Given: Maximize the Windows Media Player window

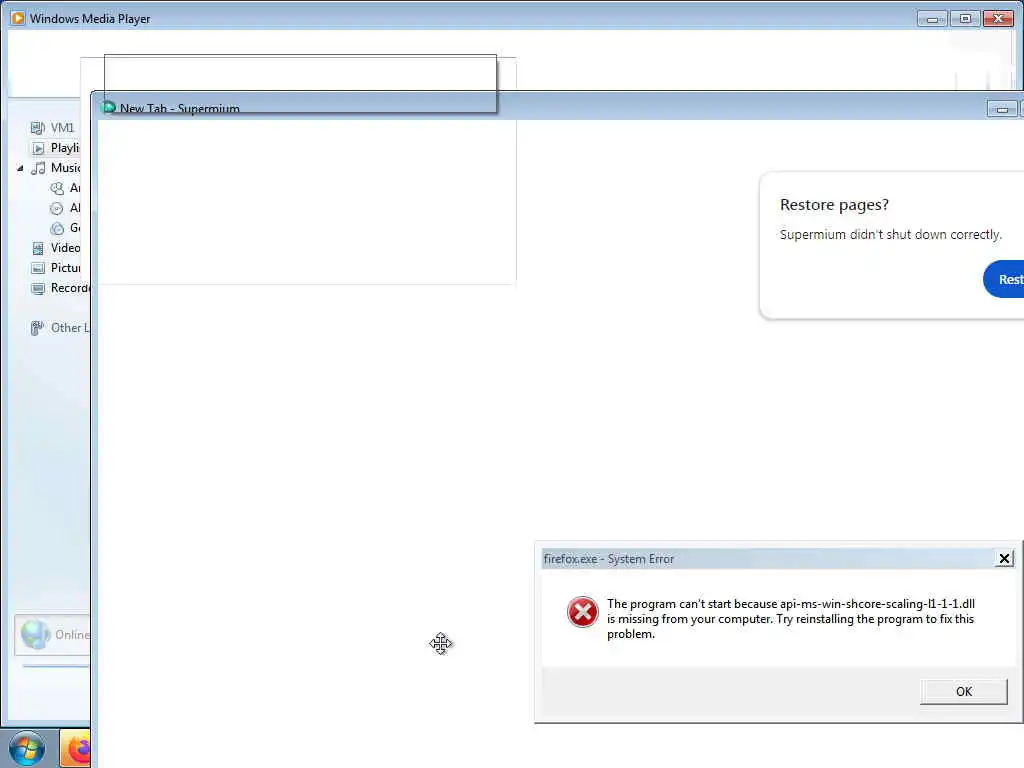Looking at the screenshot, I should 965,18.
